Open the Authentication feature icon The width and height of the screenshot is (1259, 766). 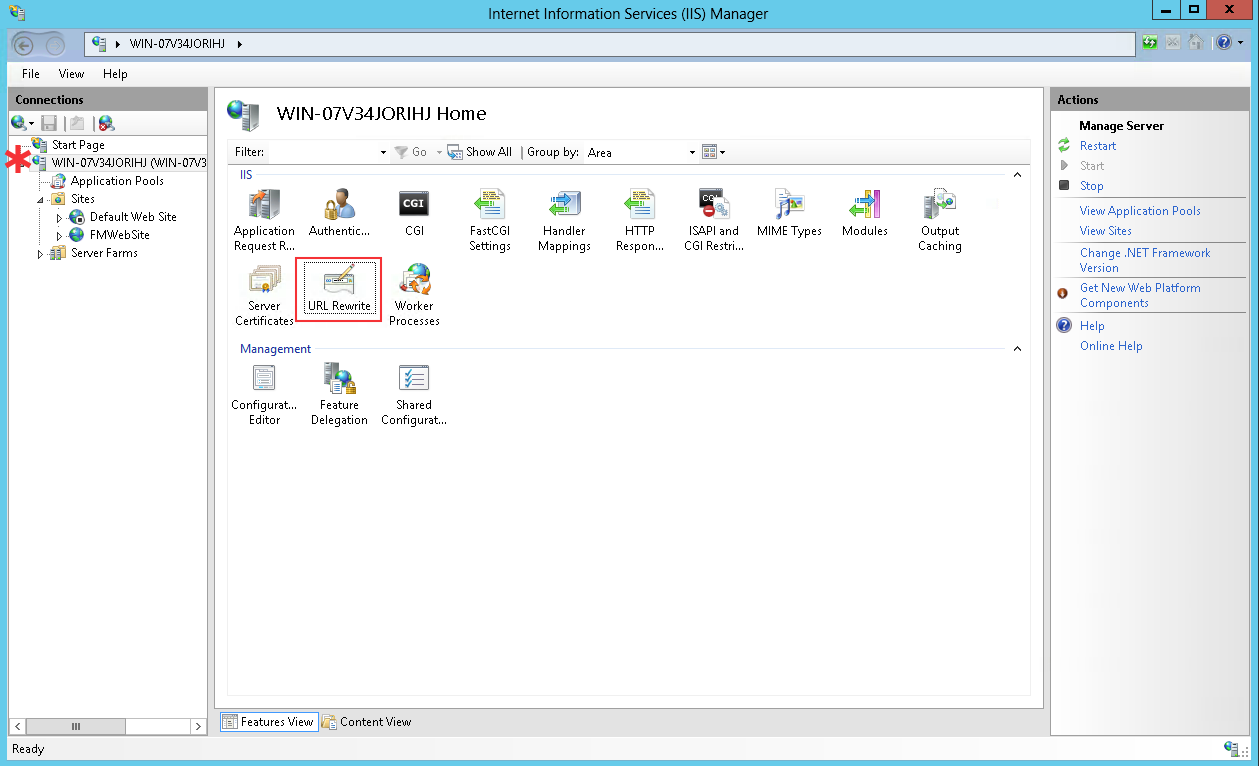[339, 213]
